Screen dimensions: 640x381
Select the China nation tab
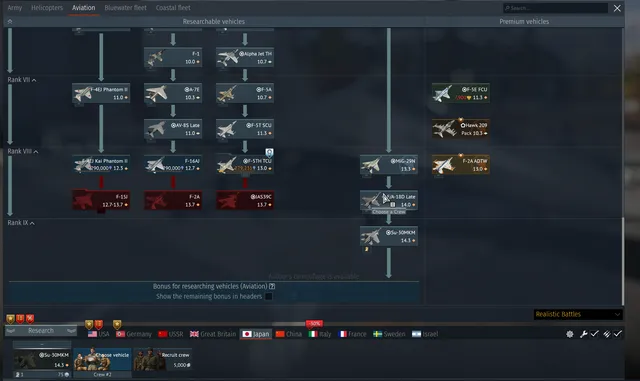click(x=289, y=334)
